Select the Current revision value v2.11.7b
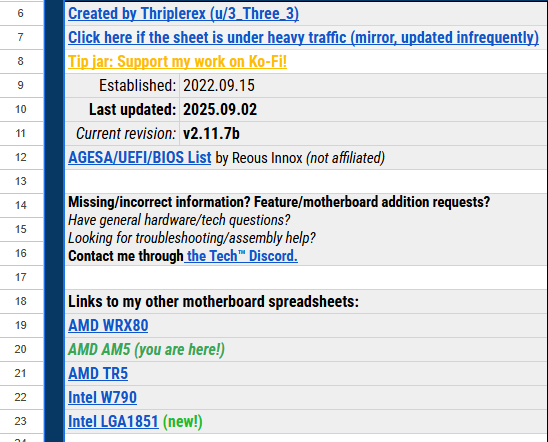Viewport: 548px width, 442px height. click(x=363, y=133)
